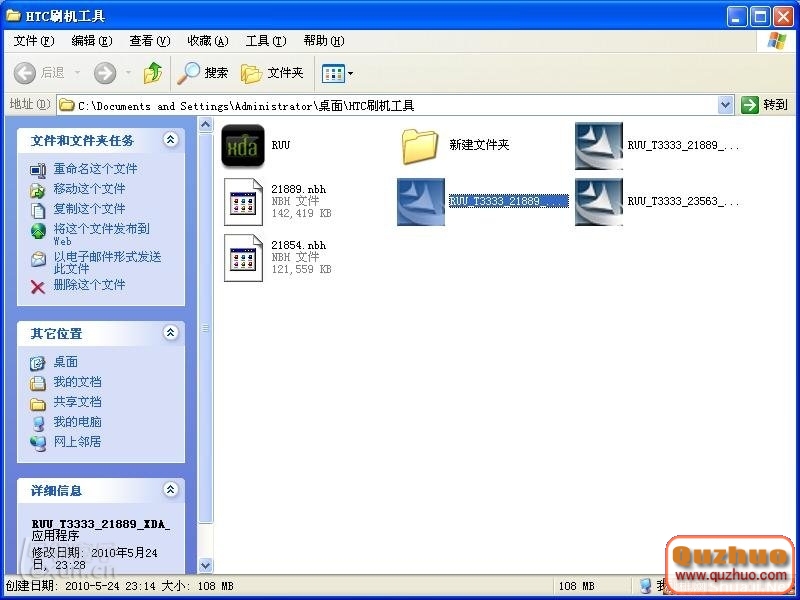Click the RUU xda application name label
This screenshot has width=800, height=600.
[x=281, y=145]
